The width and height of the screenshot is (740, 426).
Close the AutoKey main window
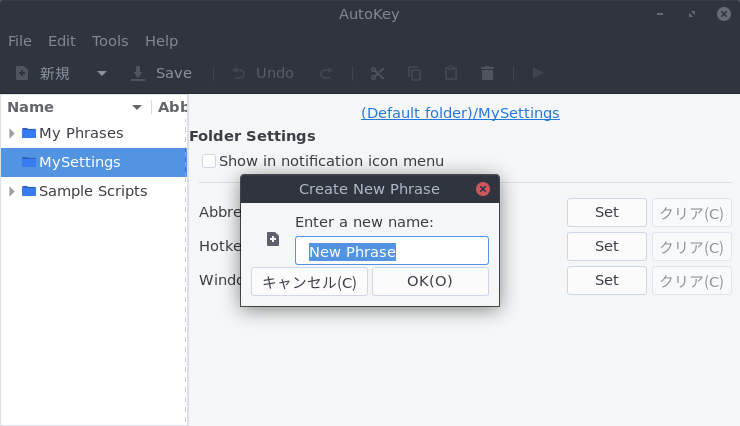coord(724,14)
